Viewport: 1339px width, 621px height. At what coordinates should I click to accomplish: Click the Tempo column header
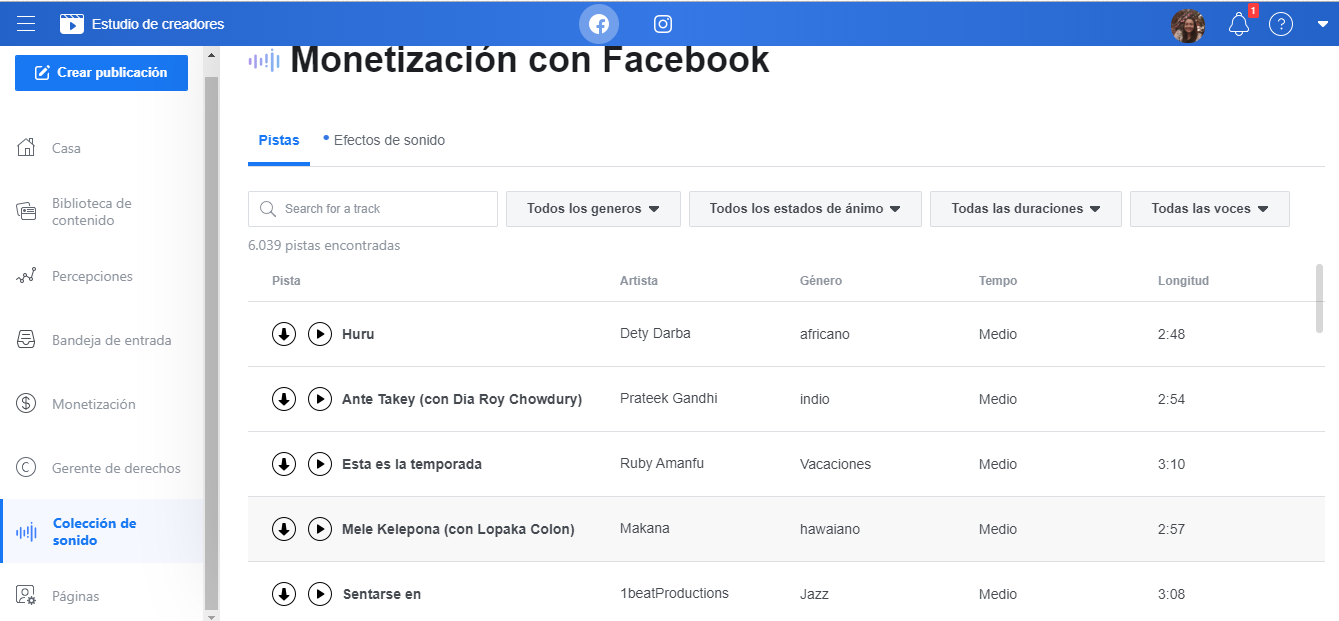[998, 281]
